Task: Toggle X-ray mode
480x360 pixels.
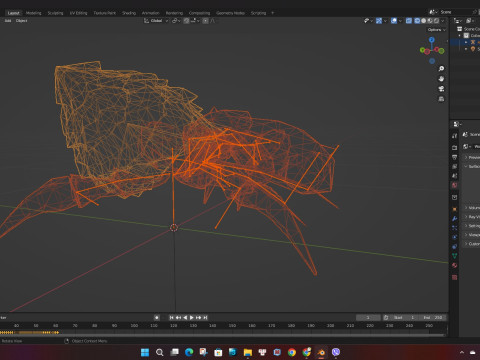Action: (409, 21)
